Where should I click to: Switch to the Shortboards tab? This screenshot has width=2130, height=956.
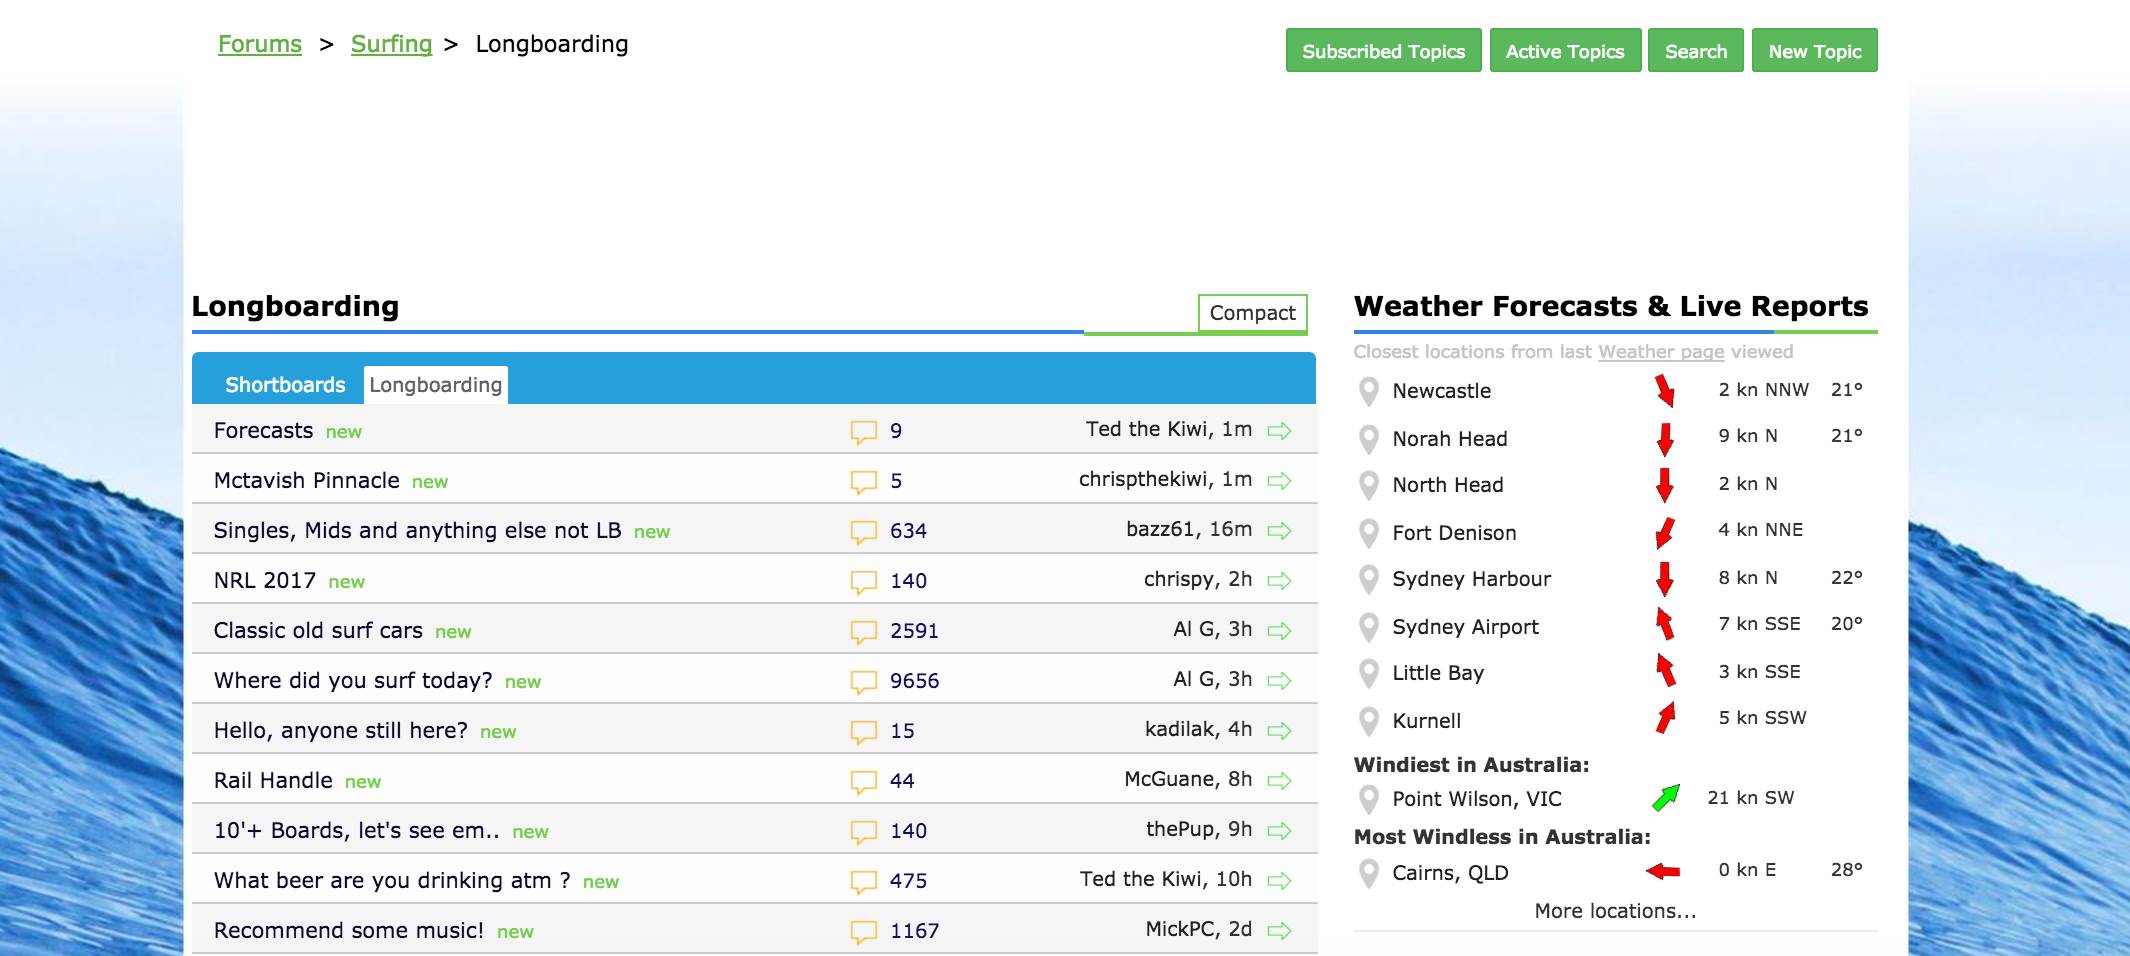285,385
